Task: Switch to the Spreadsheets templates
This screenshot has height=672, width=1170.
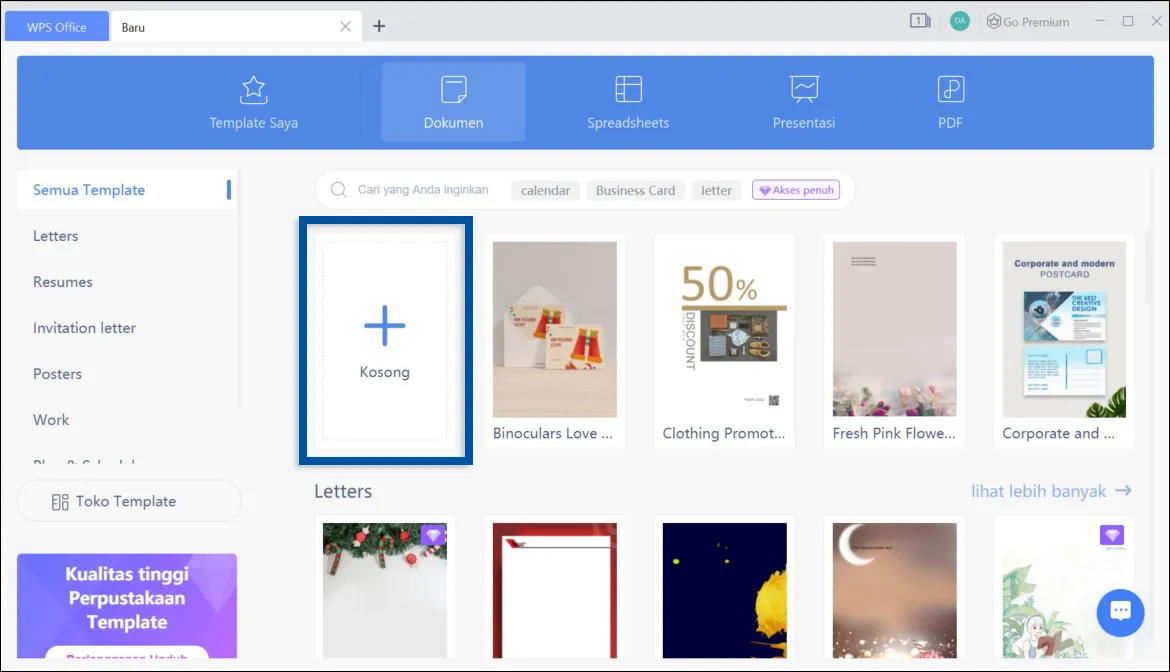Action: click(x=627, y=100)
